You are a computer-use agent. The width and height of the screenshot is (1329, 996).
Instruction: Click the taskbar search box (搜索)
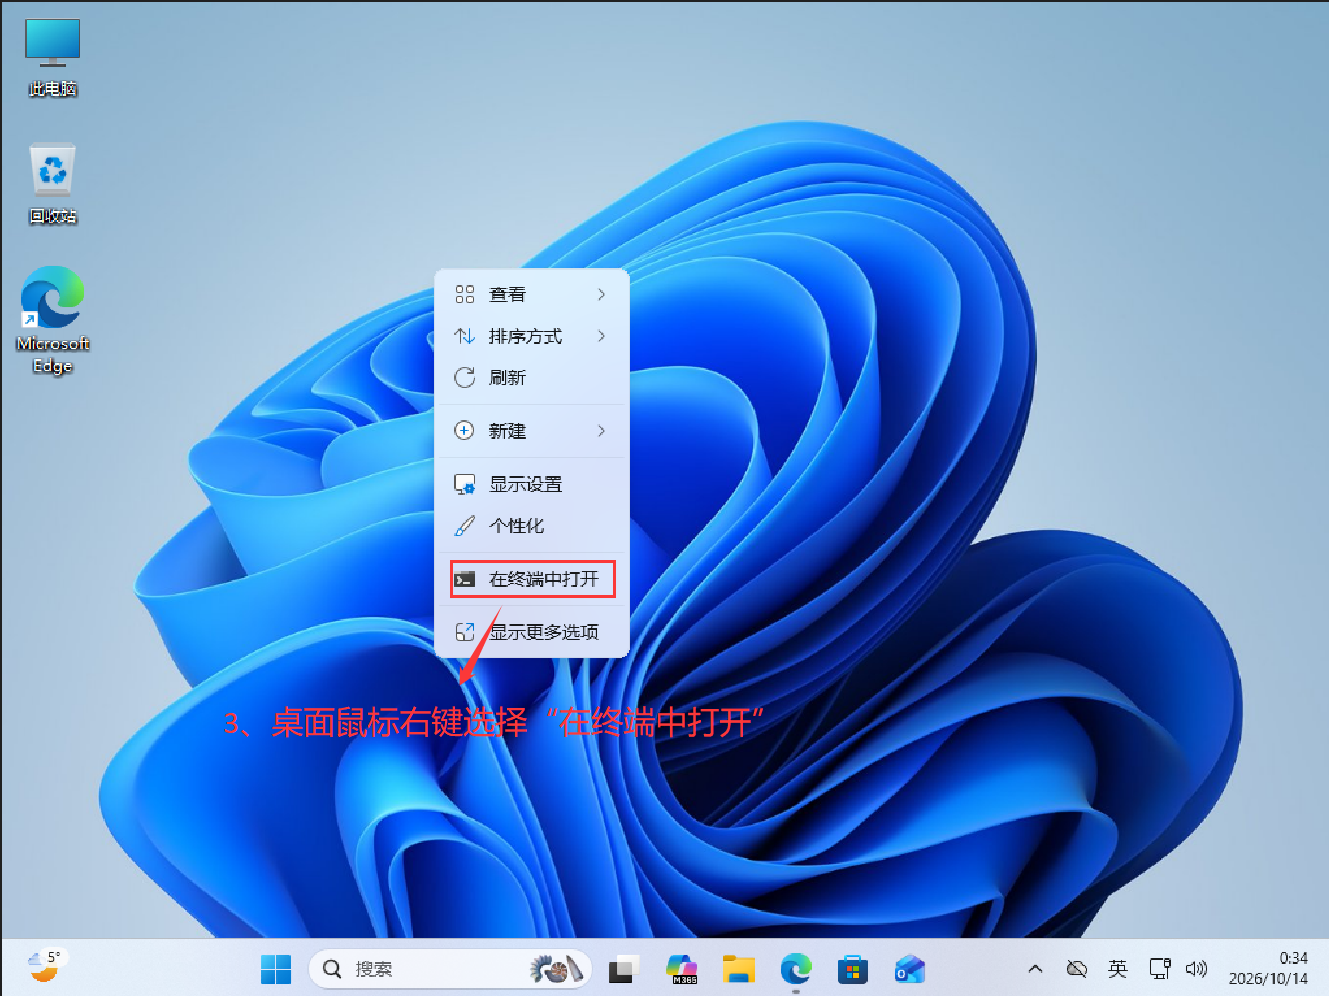[x=450, y=969]
